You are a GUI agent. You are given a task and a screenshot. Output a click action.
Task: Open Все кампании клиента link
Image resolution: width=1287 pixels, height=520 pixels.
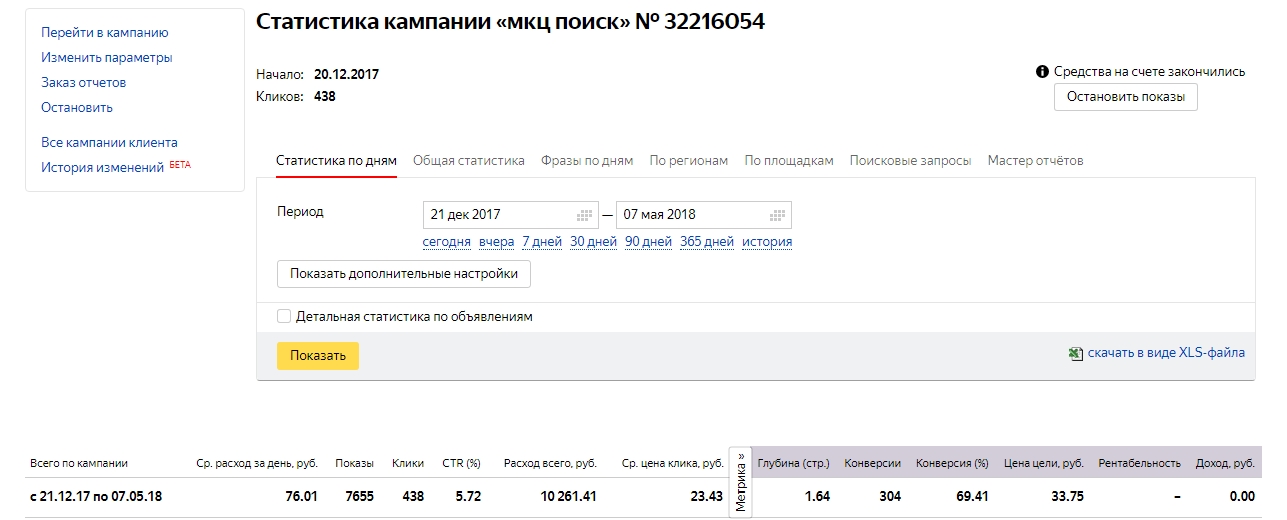pos(109,143)
